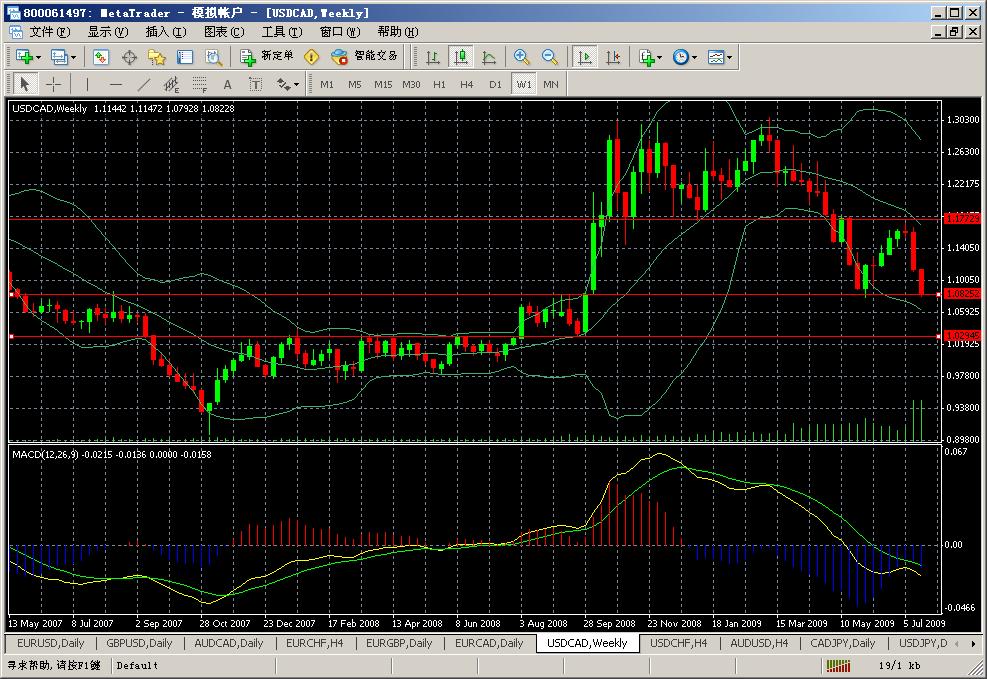Screen dimensions: 987x679
Task: Zoom in on the chart
Action: (x=521, y=57)
